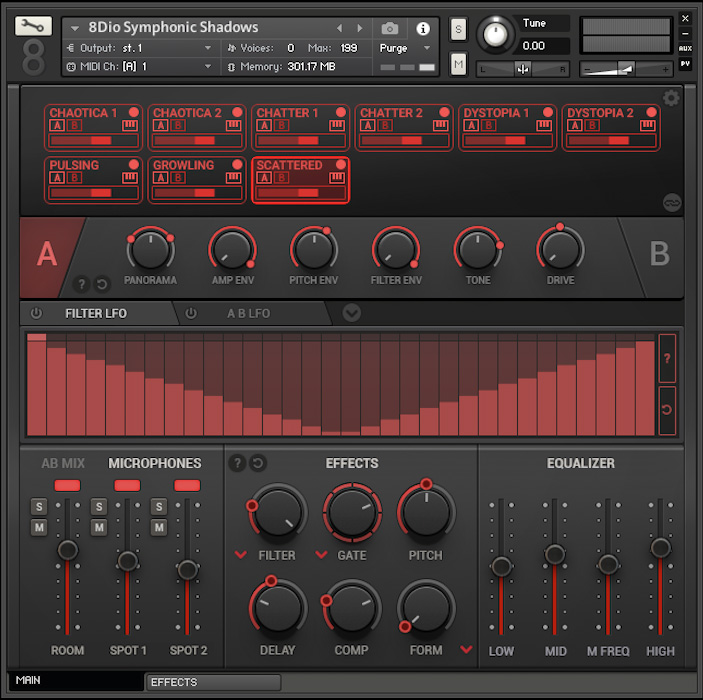Go to previous instrument using left arrow
The width and height of the screenshot is (703, 700).
coord(339,28)
